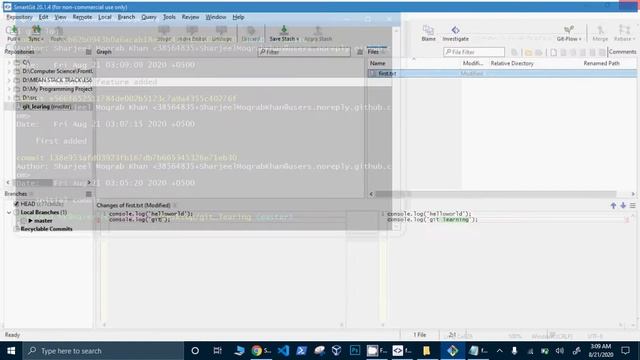Click the File Filter input field
640x360 pixels.
pos(474,52)
